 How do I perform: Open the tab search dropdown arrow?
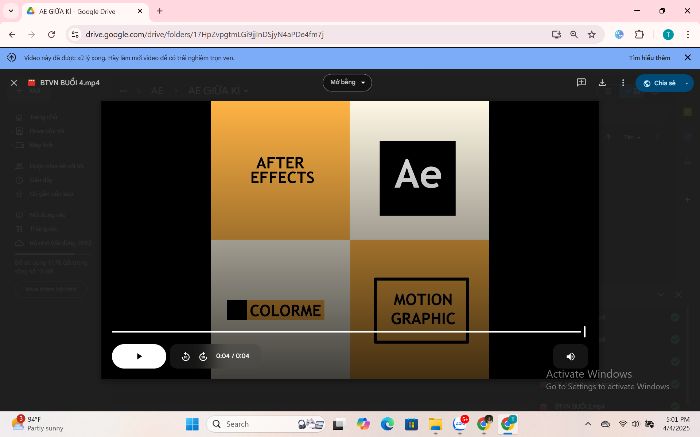point(11,11)
